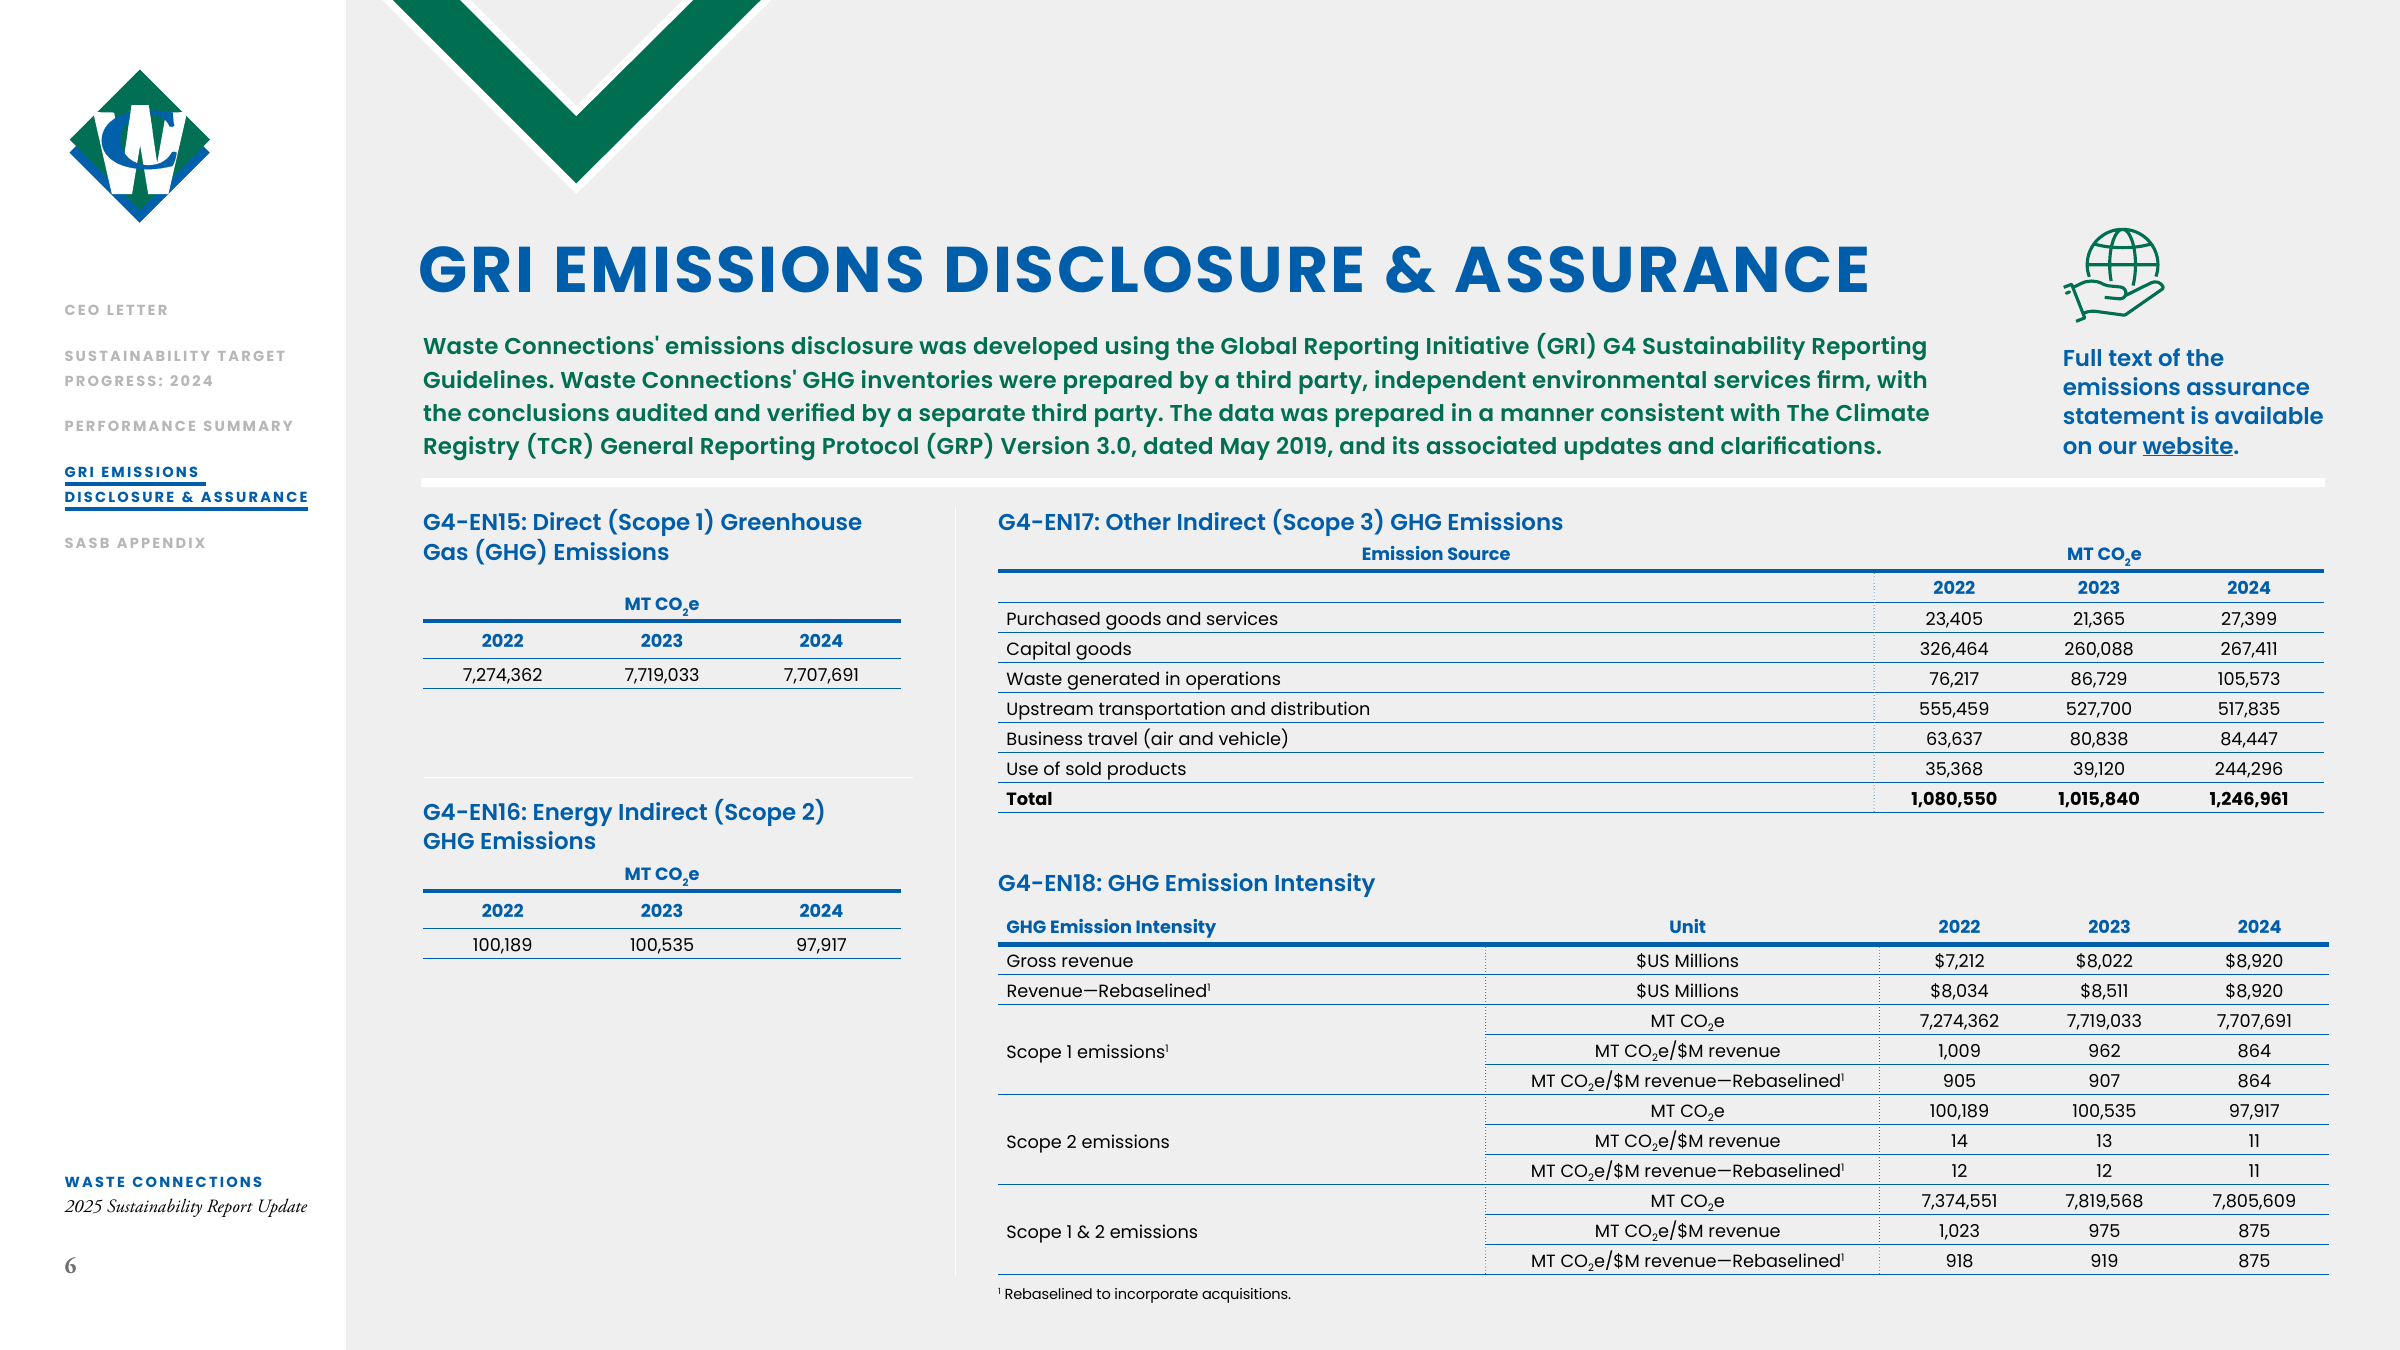Click the 'Scope 1 emissions' intensity label
This screenshot has width=2400, height=1350.
[1087, 1051]
